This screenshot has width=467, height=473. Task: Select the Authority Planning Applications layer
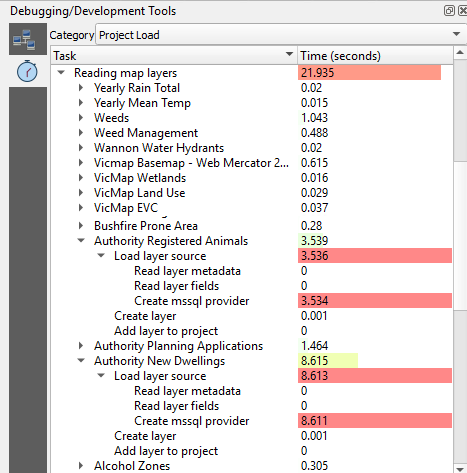pyautogui.click(x=178, y=346)
